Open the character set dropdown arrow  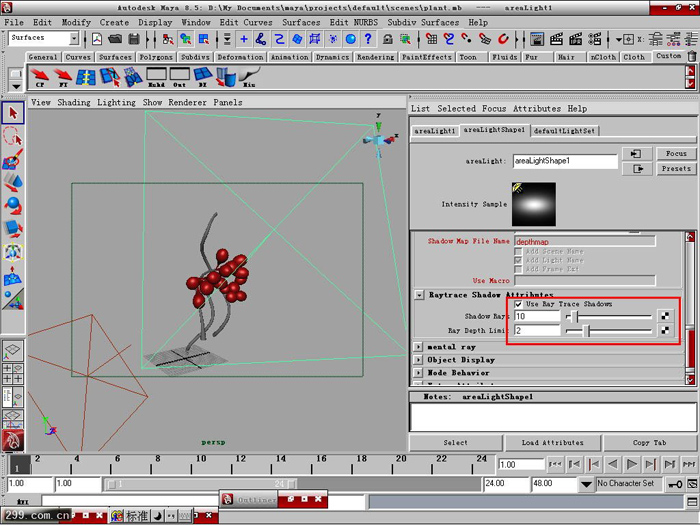tap(586, 484)
